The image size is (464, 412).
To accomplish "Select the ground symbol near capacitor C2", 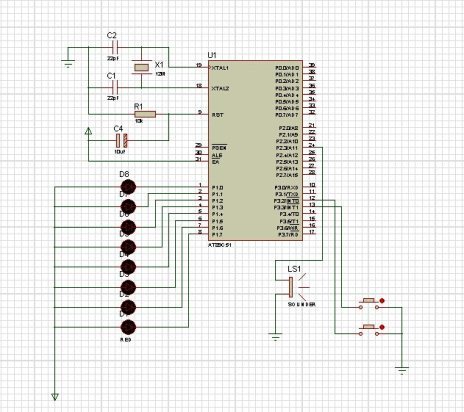I will click(x=68, y=64).
